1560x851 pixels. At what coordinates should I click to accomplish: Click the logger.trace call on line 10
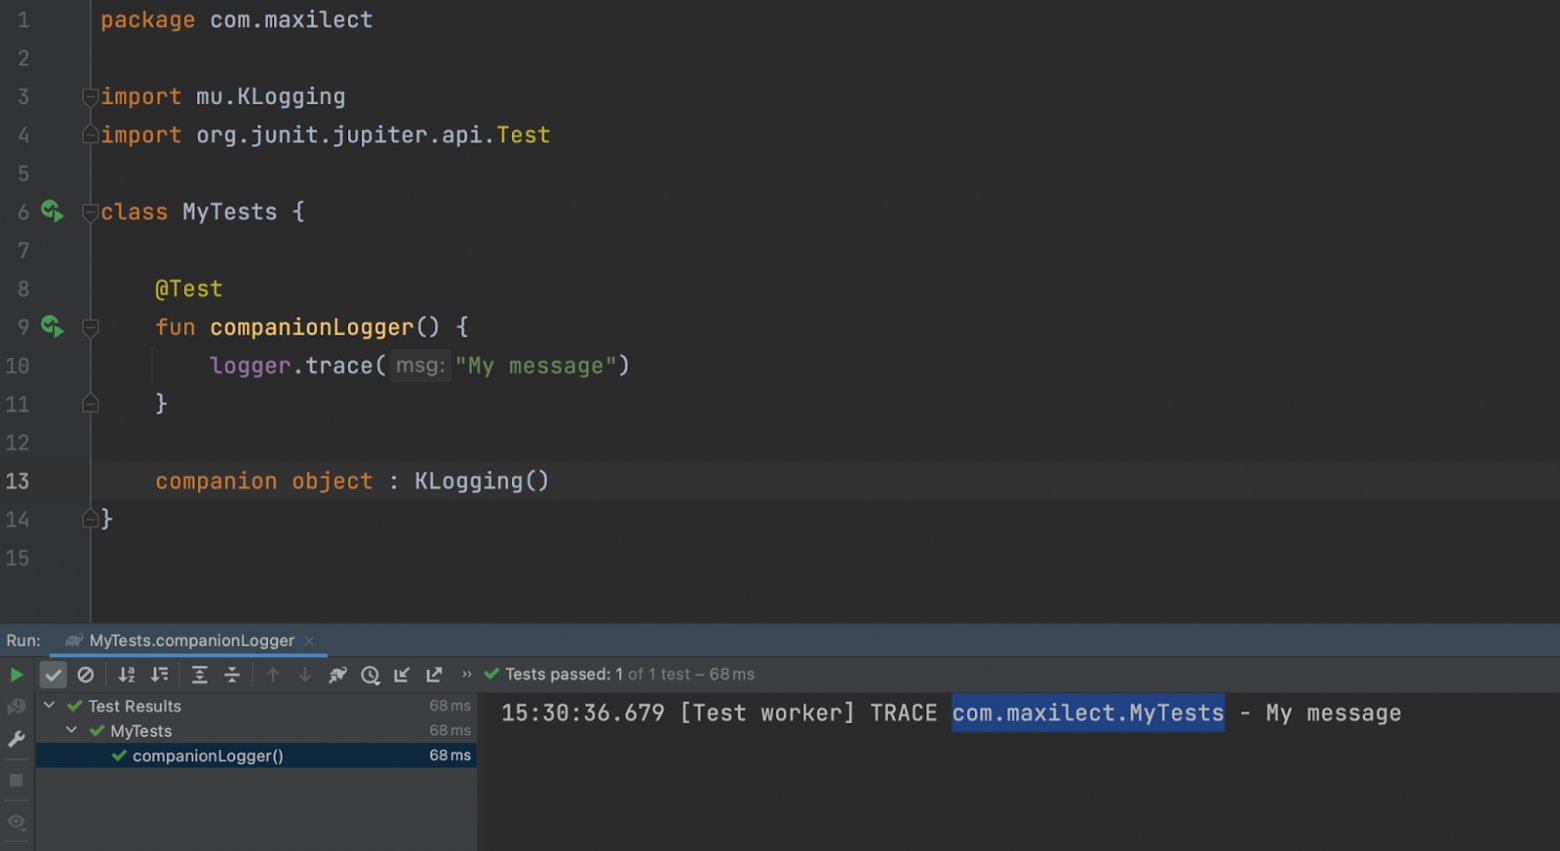[292, 366]
